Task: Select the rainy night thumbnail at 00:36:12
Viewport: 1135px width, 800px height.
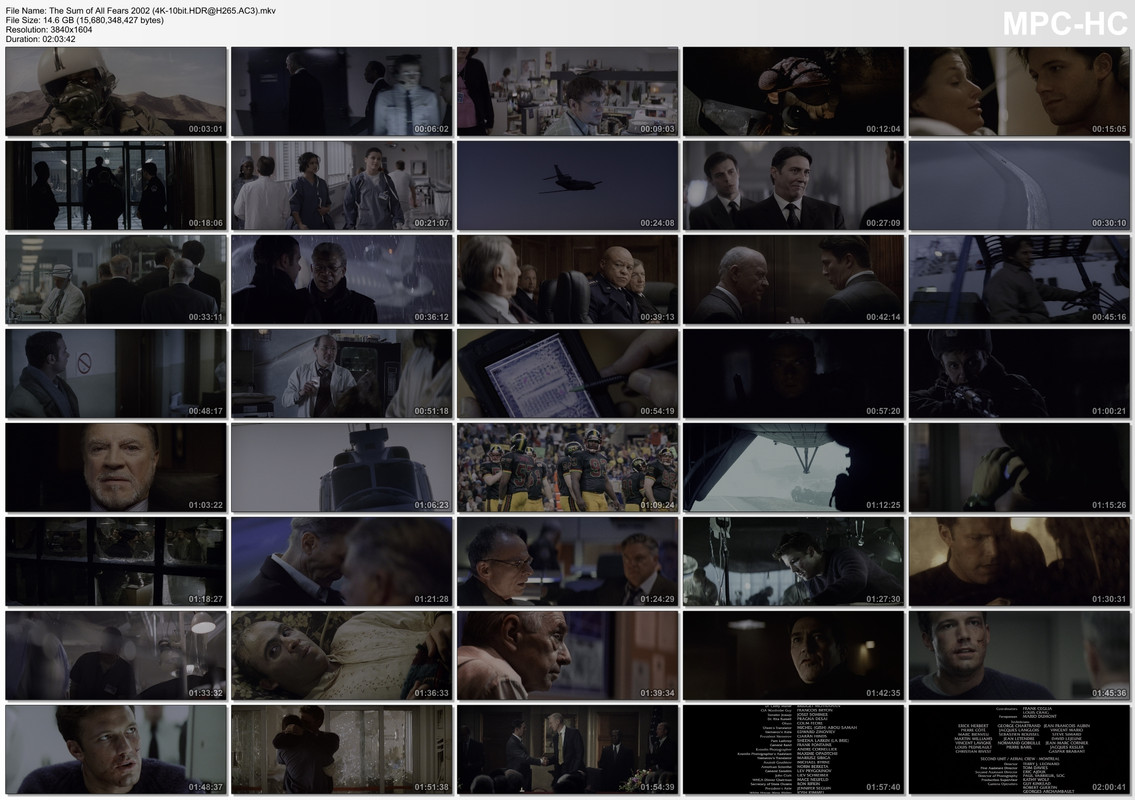Action: coord(342,279)
